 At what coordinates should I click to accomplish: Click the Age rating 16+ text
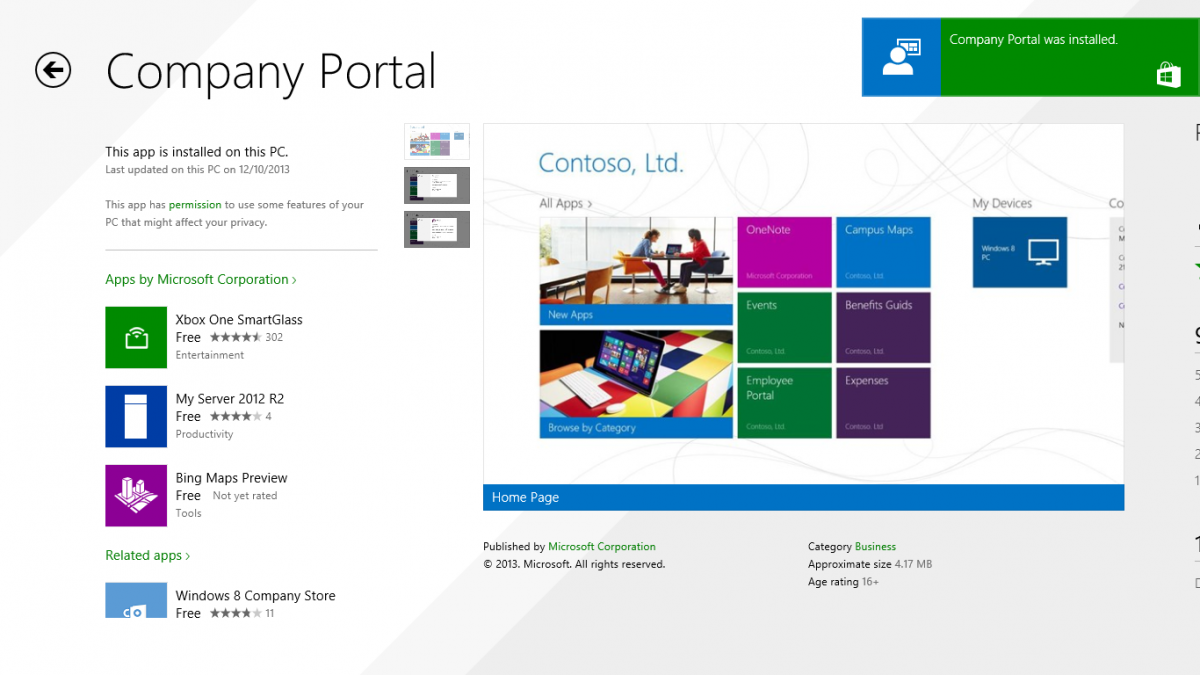(843, 582)
